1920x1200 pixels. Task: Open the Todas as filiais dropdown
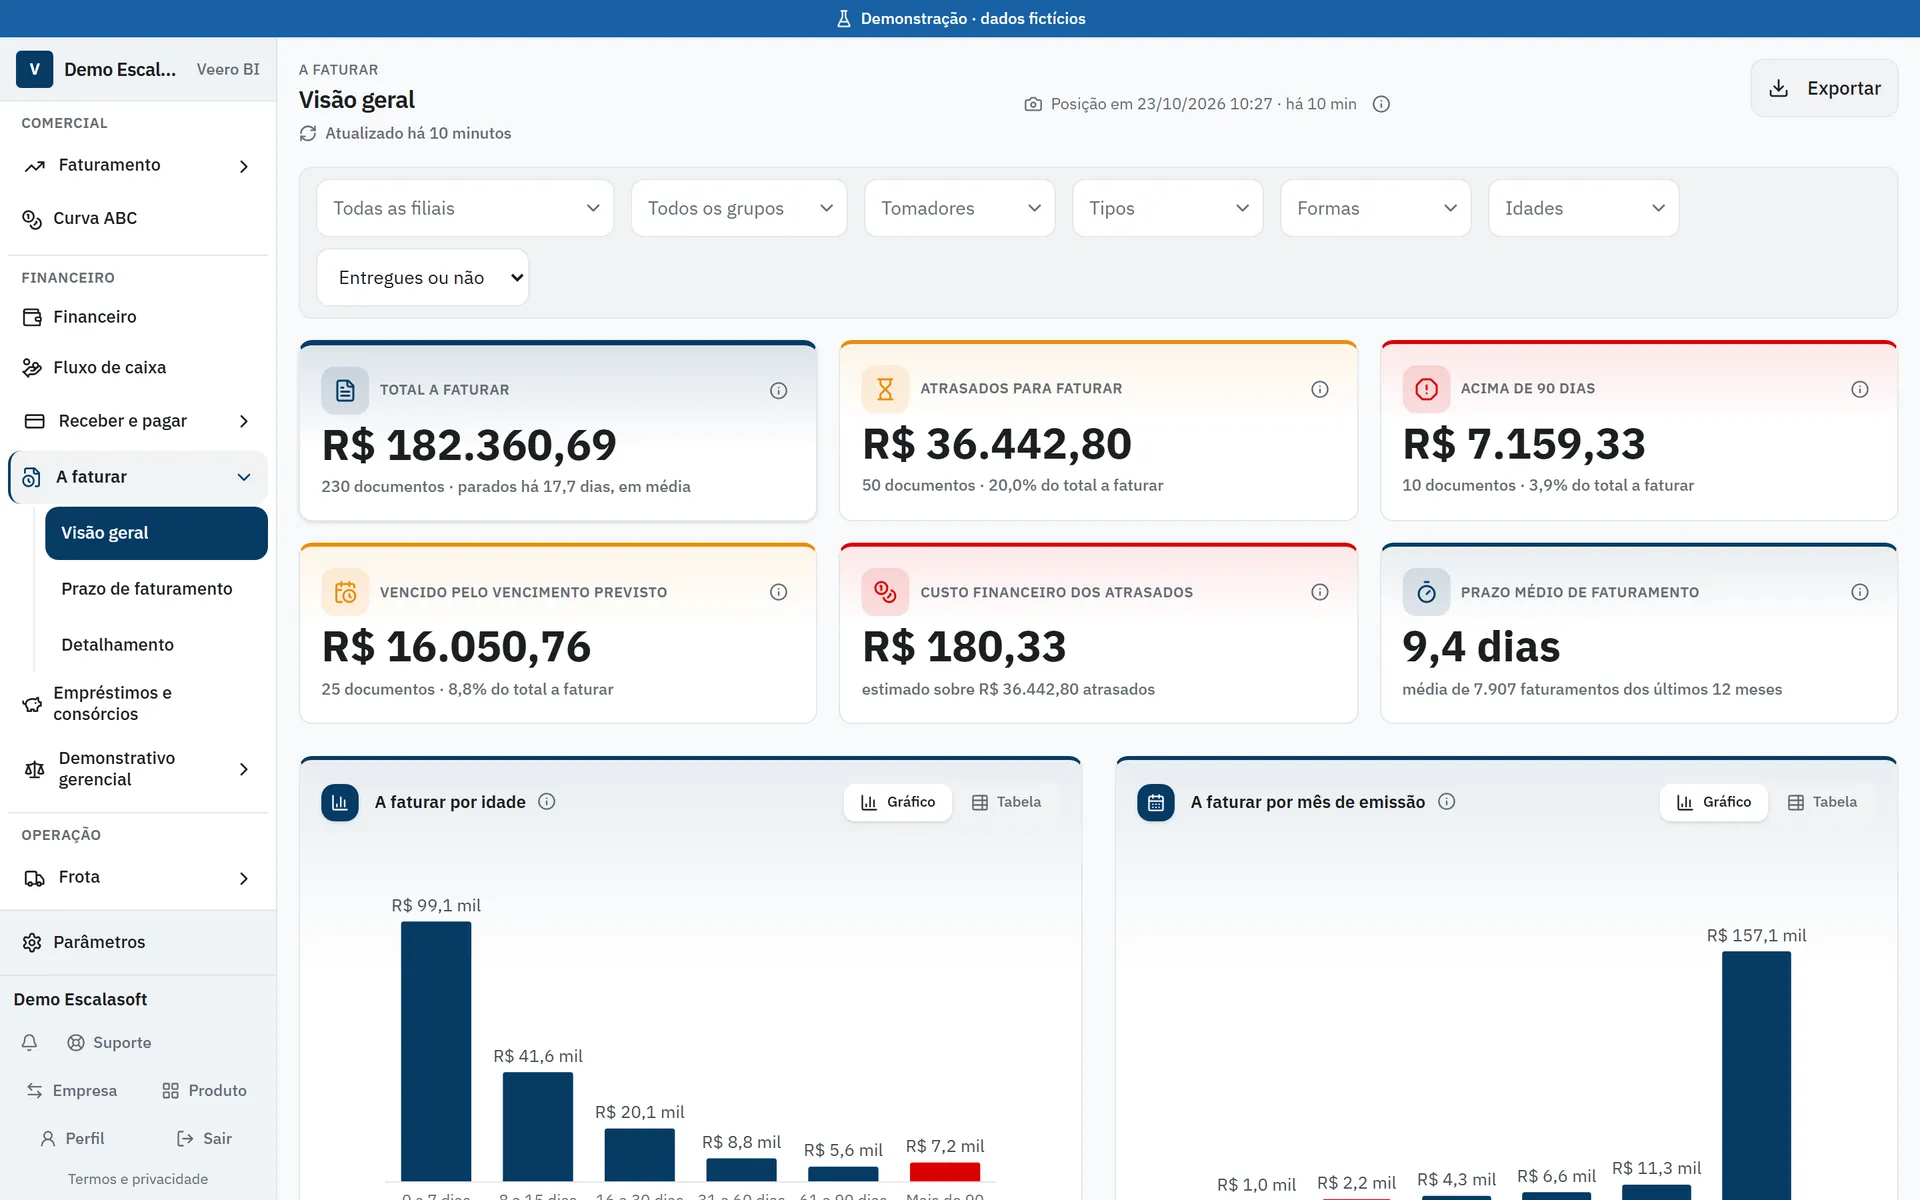[x=465, y=208]
